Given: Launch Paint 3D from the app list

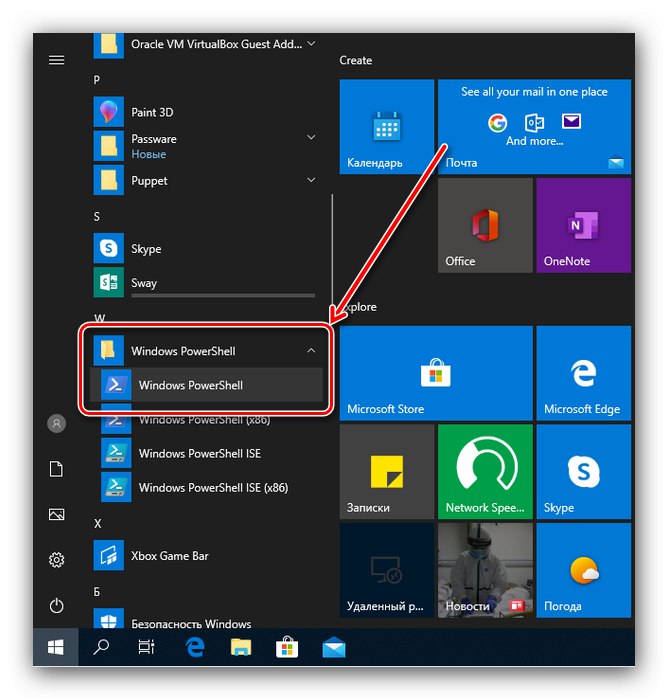Looking at the screenshot, I should pos(205,112).
